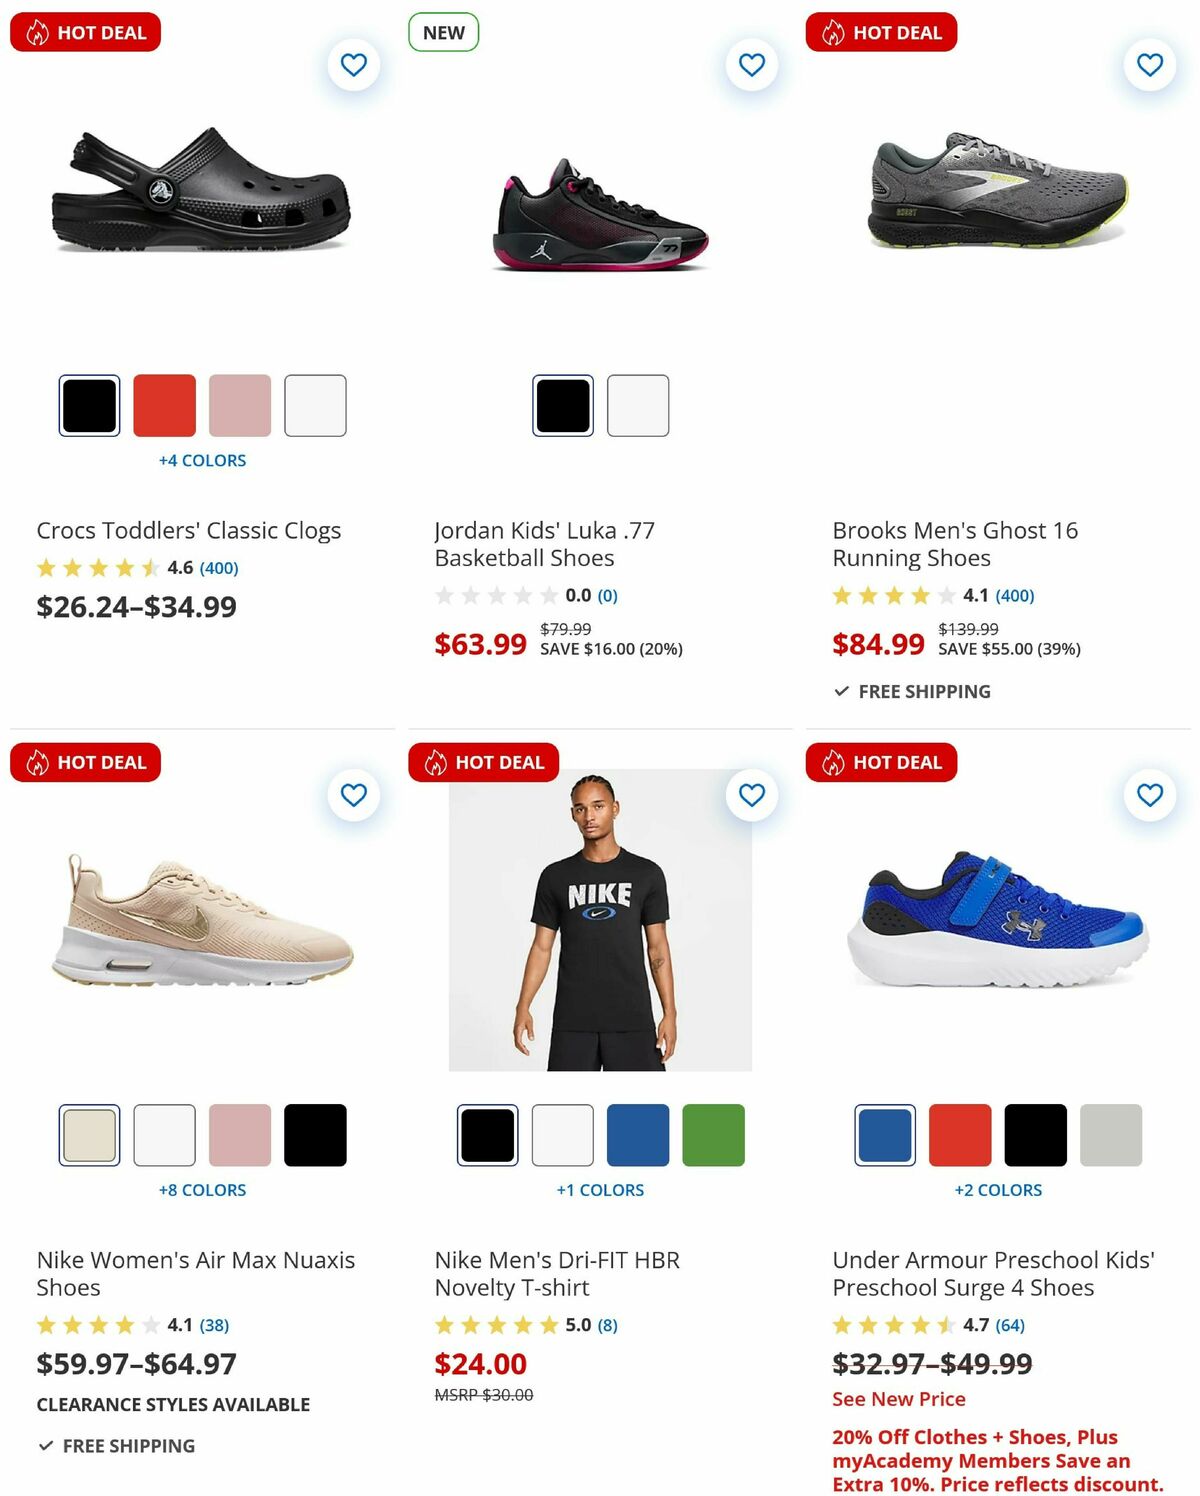1200x1496 pixels.
Task: Click the HOT DEAL badge on Brooks Ghost 16
Action: pos(881,31)
